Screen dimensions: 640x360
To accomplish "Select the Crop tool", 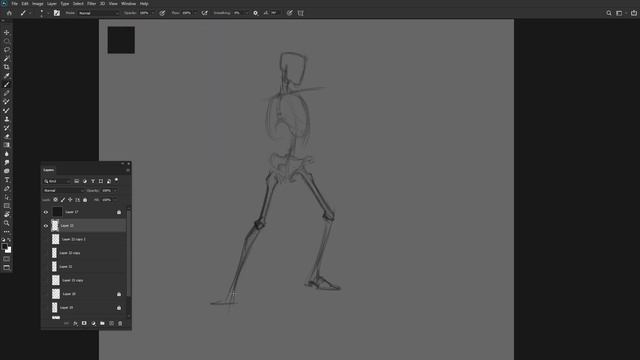I will tap(7, 67).
